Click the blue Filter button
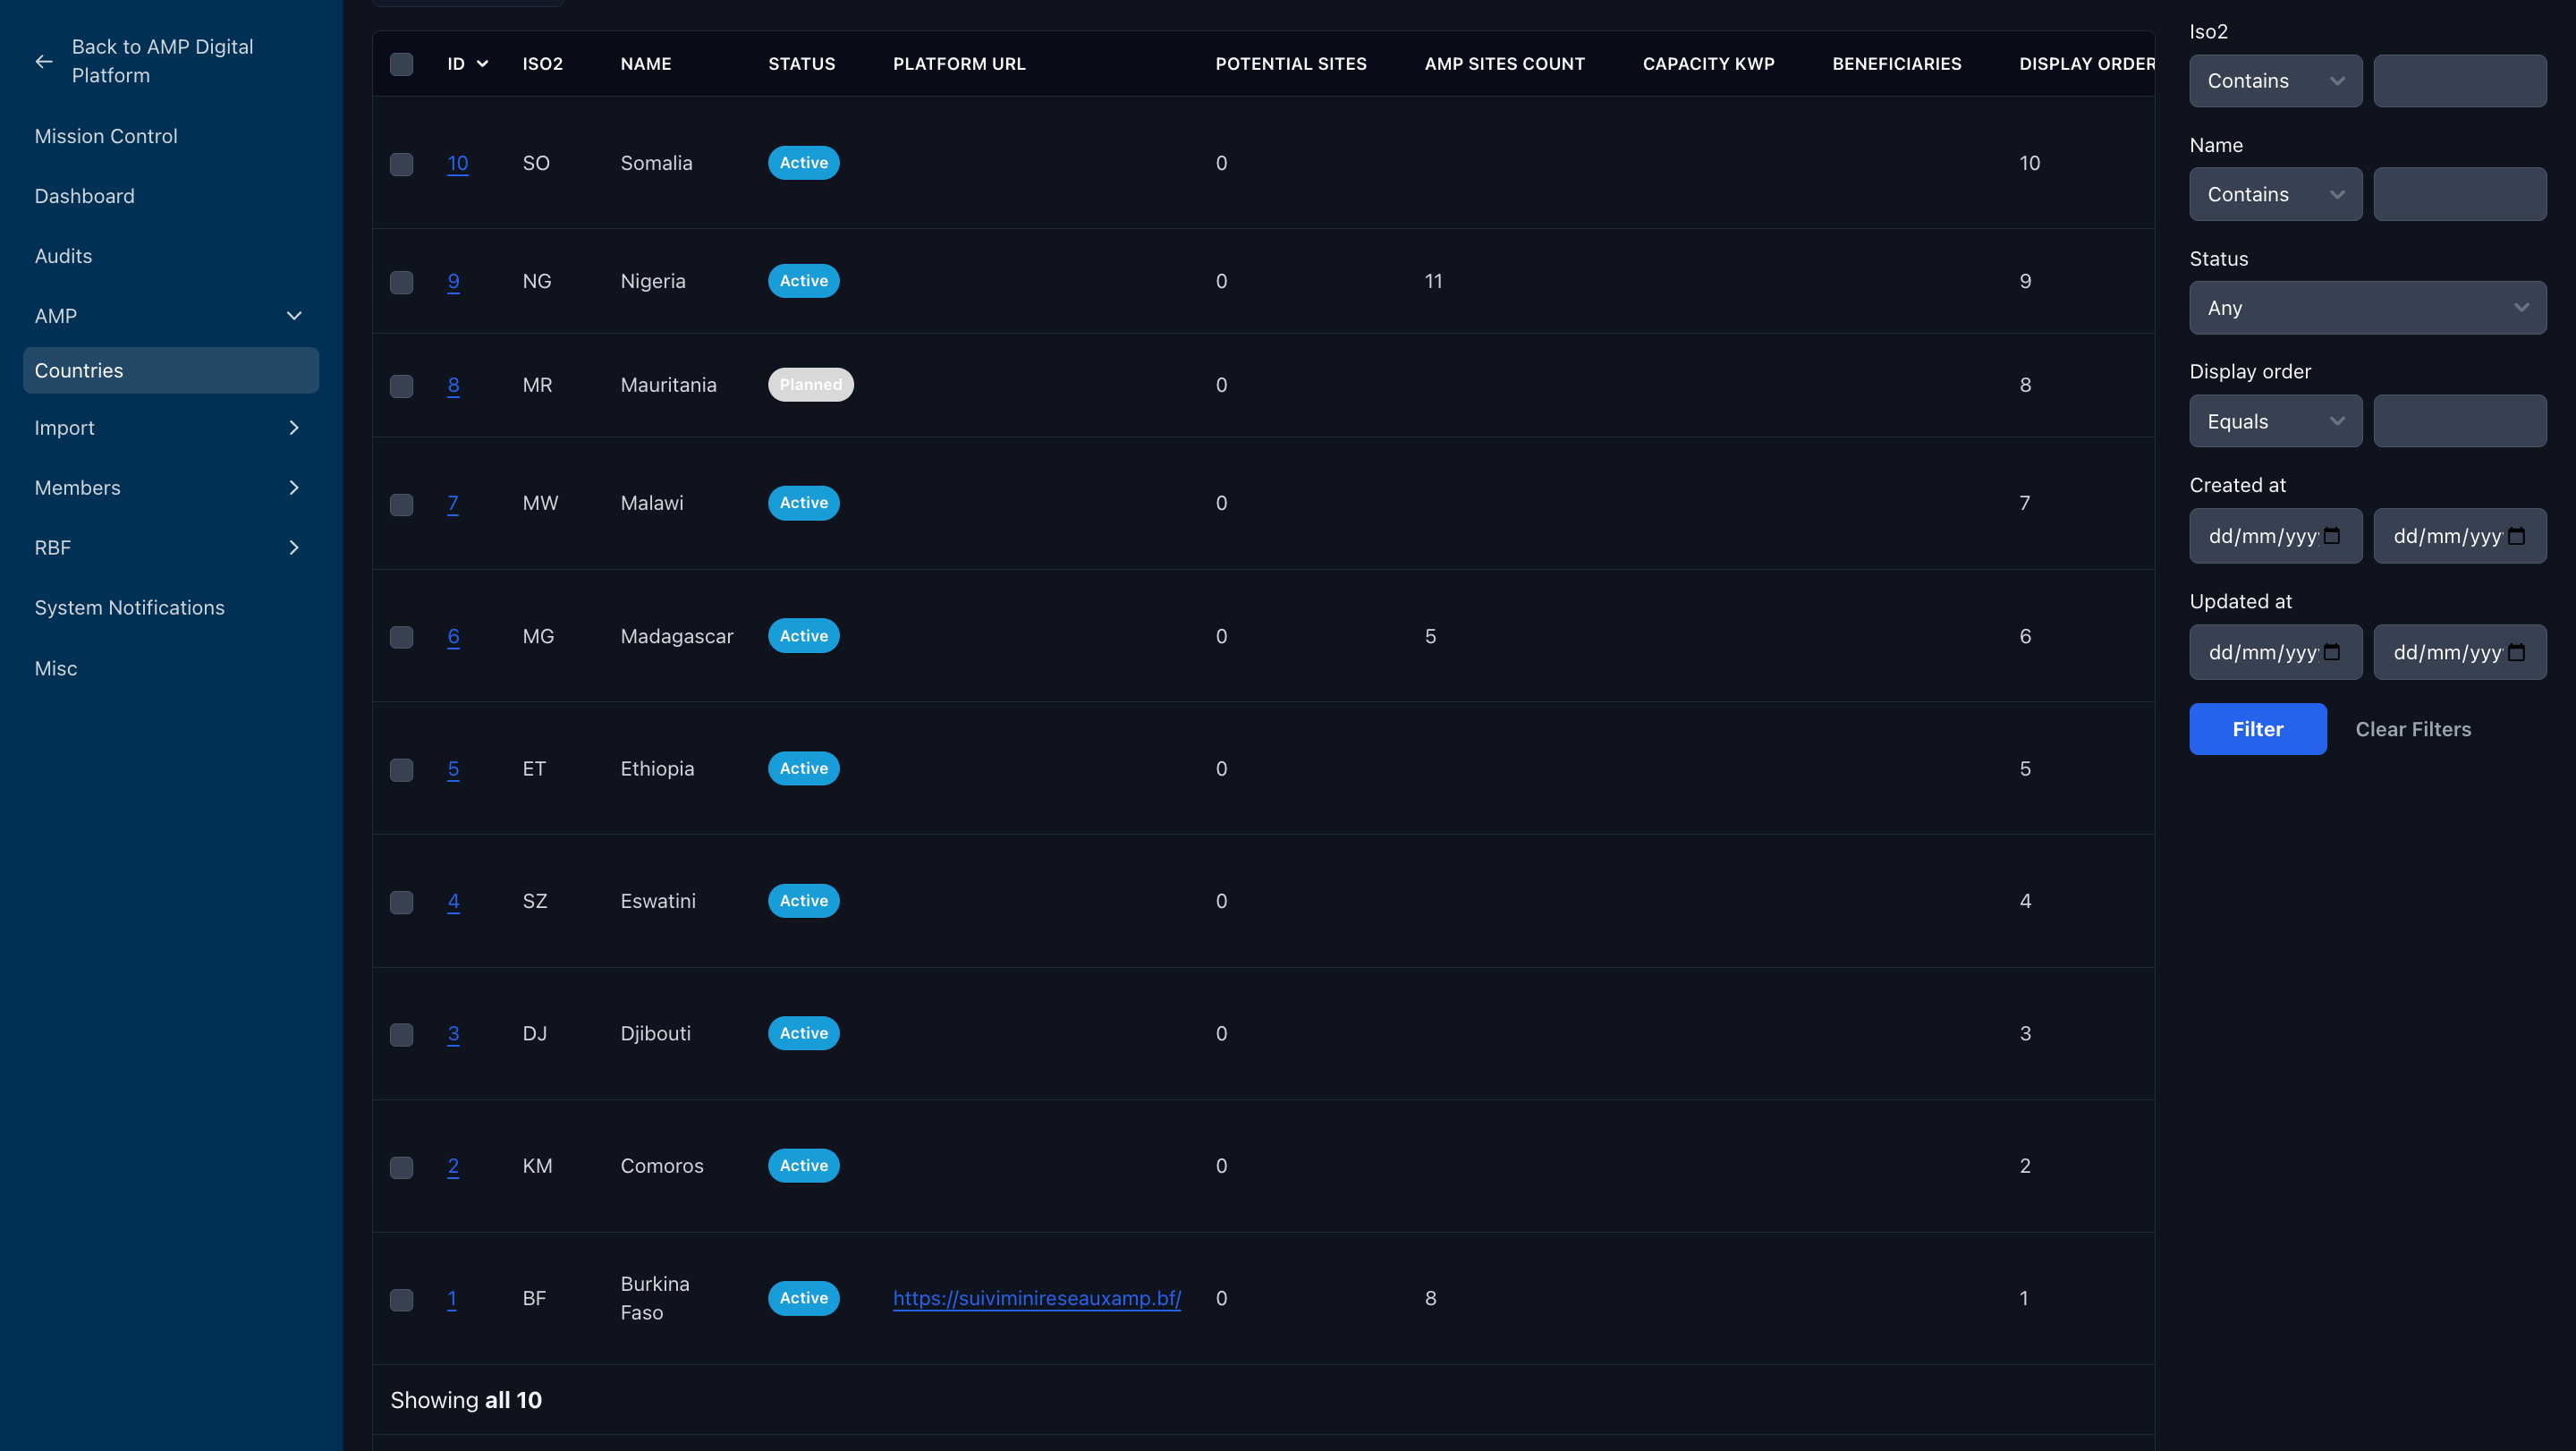The height and width of the screenshot is (1451, 2576). [2257, 729]
